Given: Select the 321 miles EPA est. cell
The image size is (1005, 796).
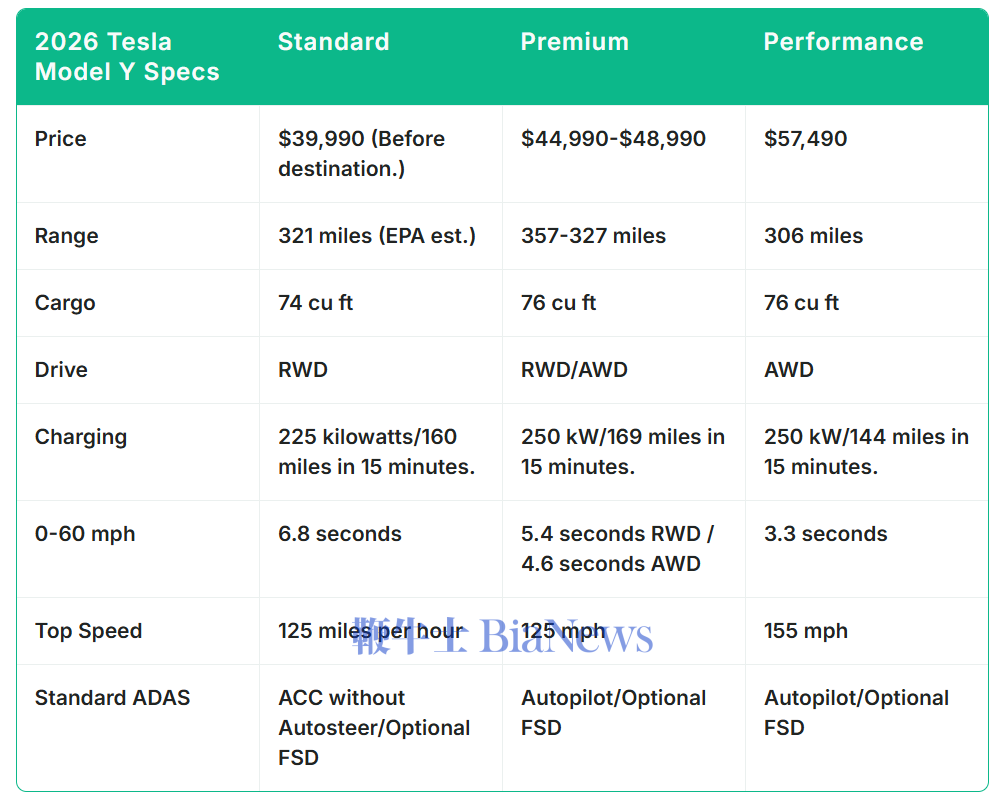Looking at the screenshot, I should click(377, 236).
